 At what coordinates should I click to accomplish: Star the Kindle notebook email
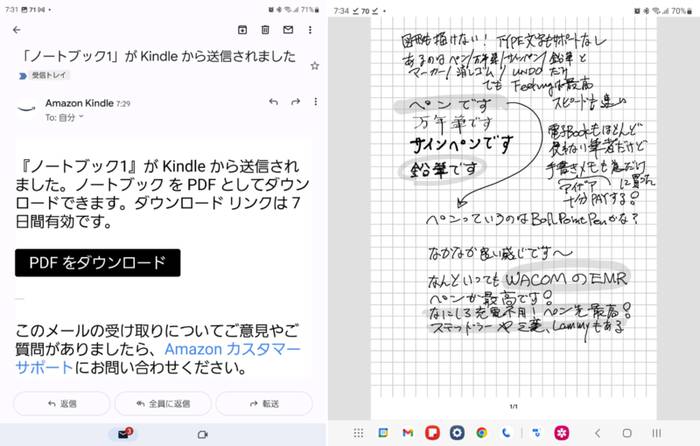click(315, 66)
